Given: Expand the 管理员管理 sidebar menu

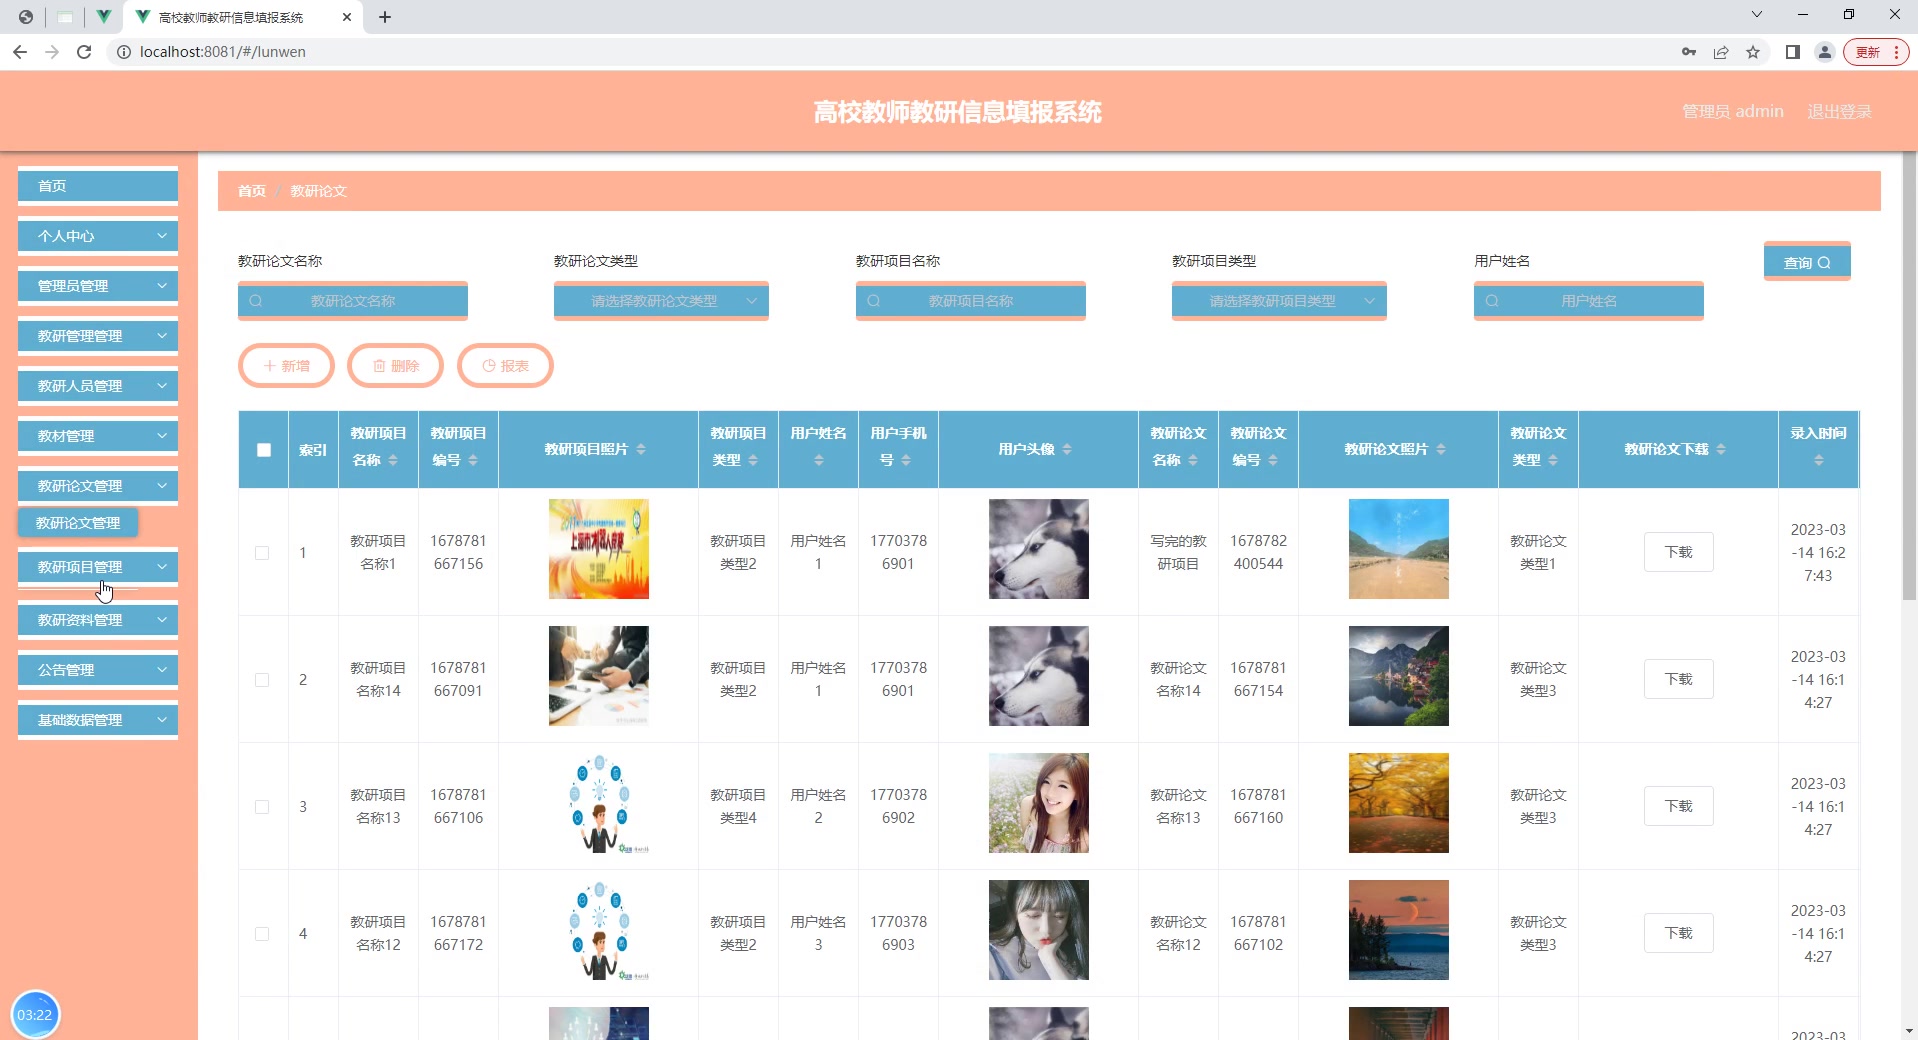Looking at the screenshot, I should click(x=98, y=286).
